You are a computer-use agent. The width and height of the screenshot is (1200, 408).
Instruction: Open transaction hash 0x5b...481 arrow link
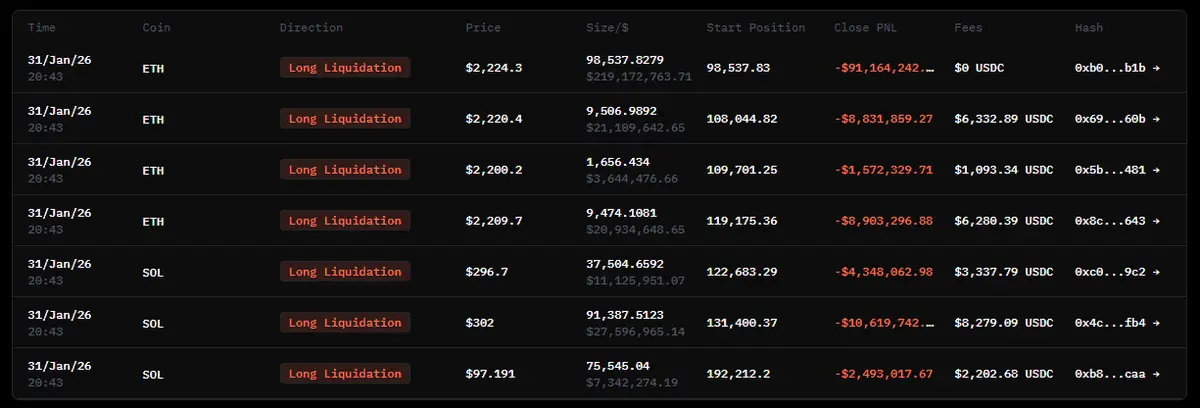click(1117, 170)
